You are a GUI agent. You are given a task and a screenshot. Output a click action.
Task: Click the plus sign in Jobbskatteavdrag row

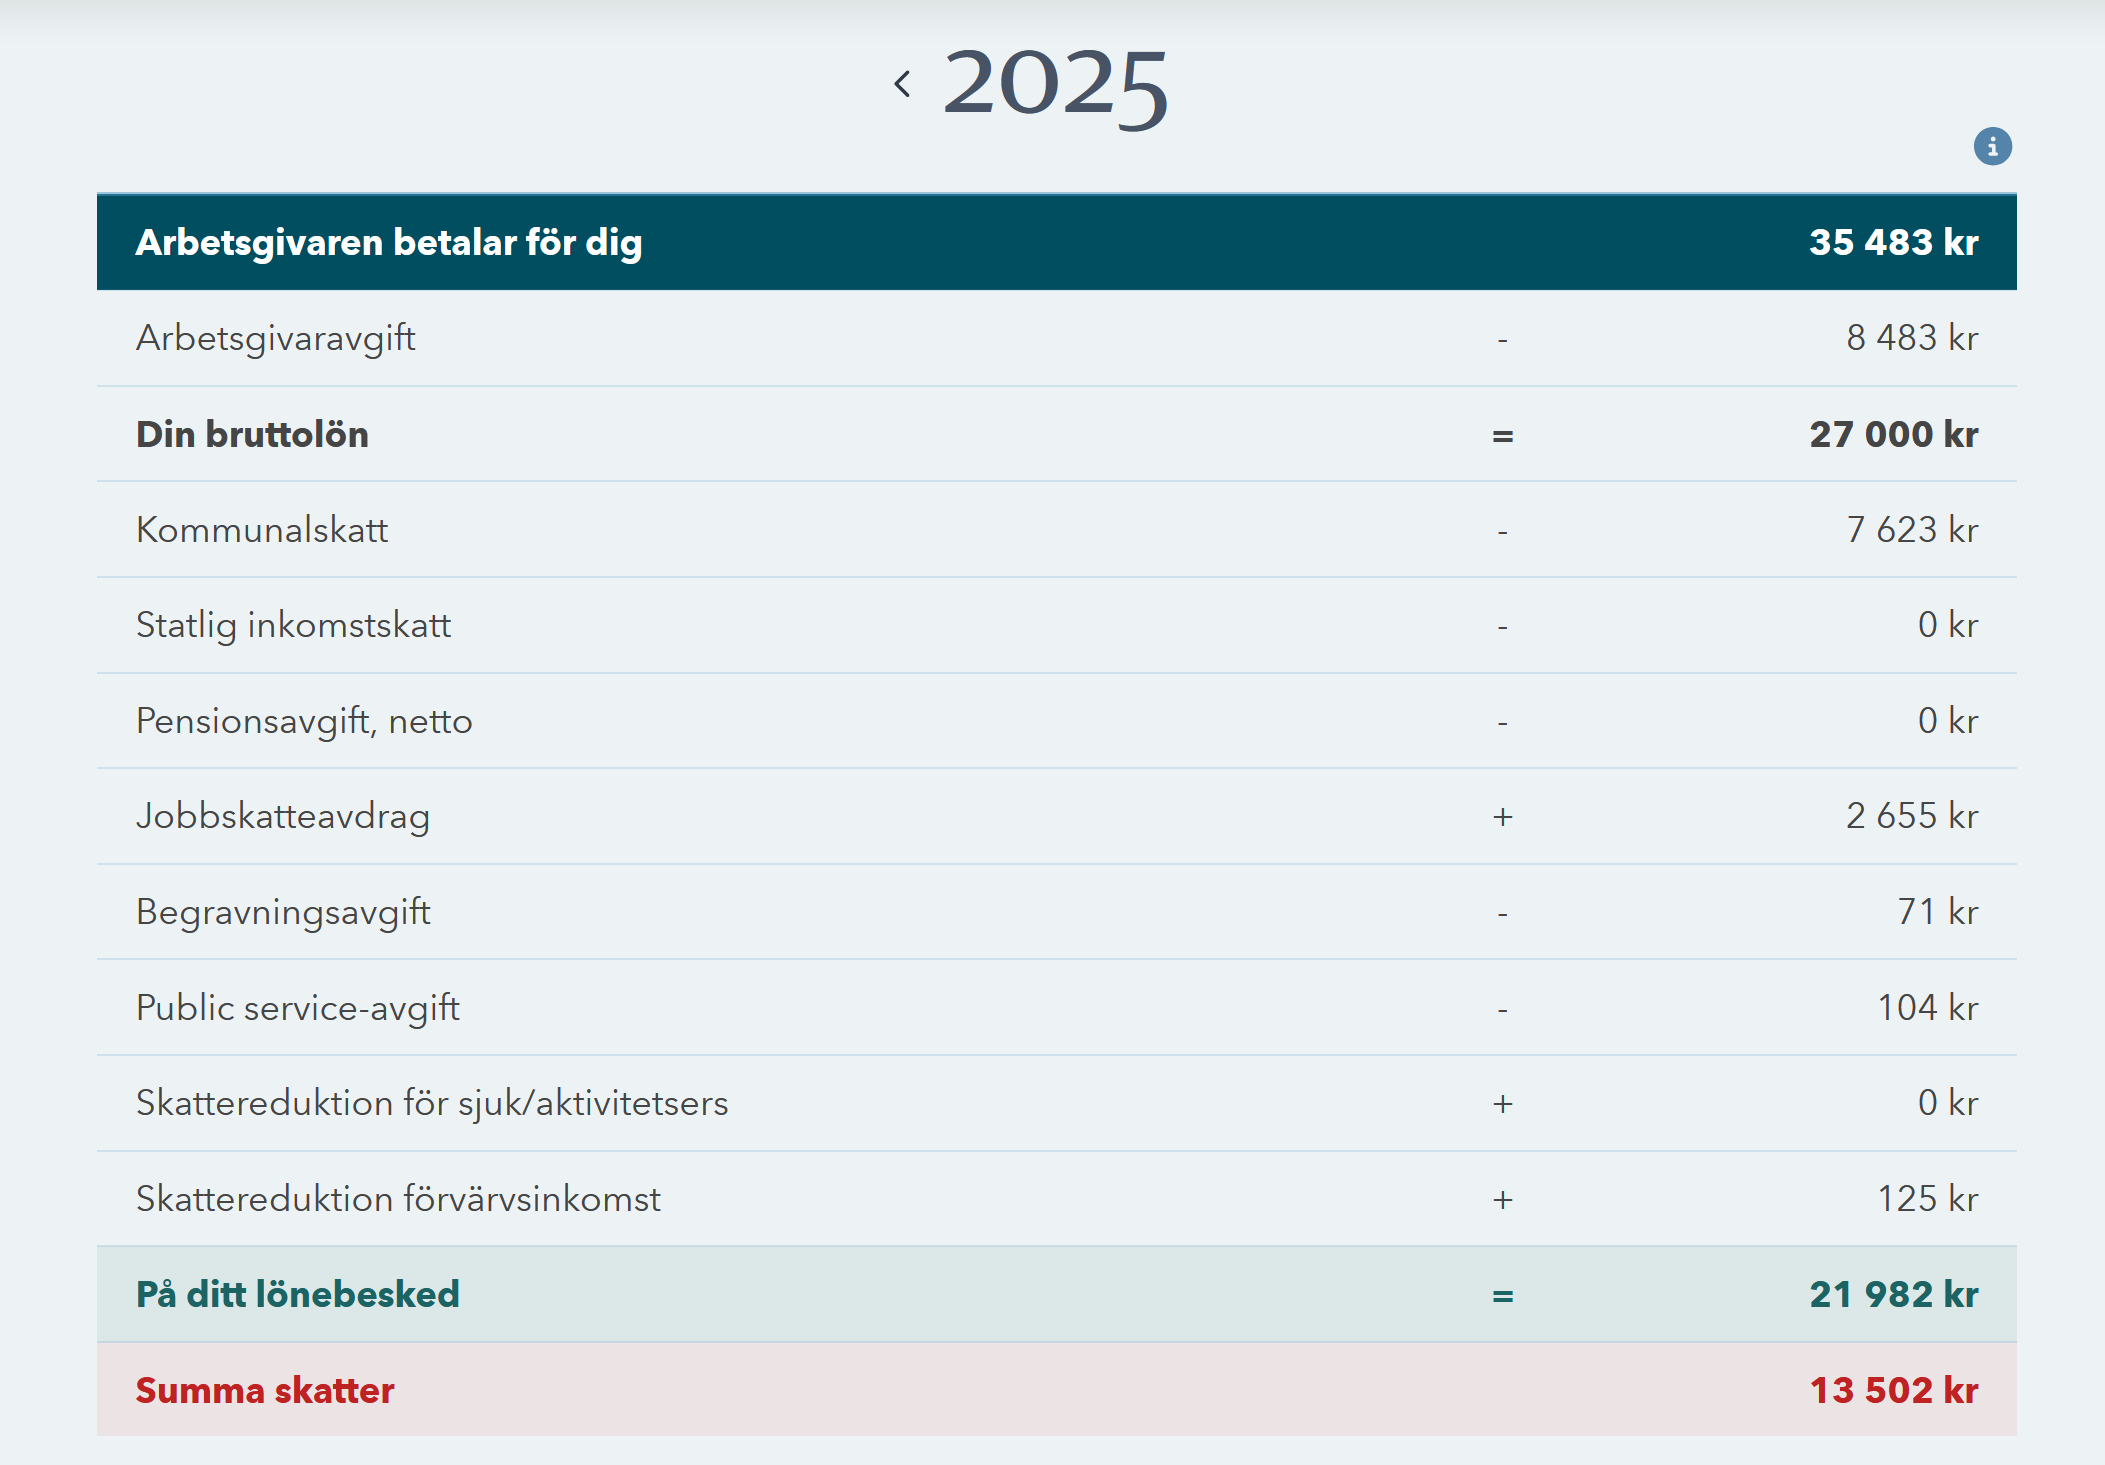[1503, 817]
